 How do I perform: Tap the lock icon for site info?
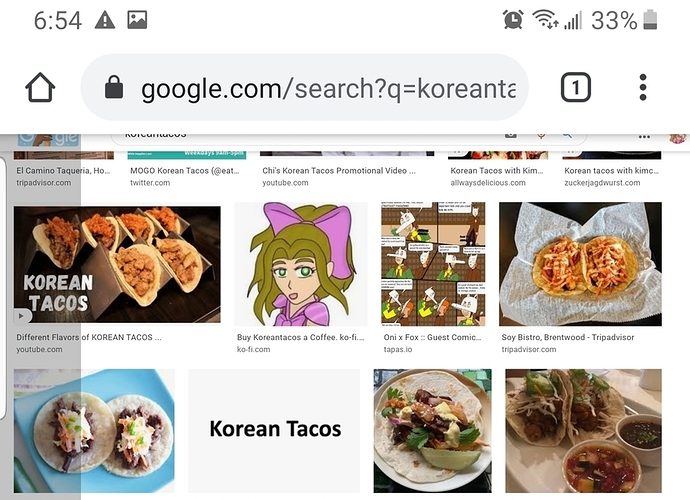click(x=114, y=88)
